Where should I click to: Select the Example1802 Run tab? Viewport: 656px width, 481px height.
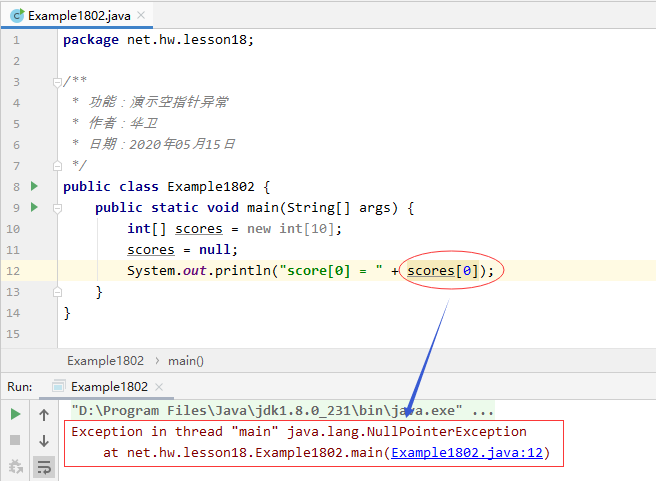(109, 386)
